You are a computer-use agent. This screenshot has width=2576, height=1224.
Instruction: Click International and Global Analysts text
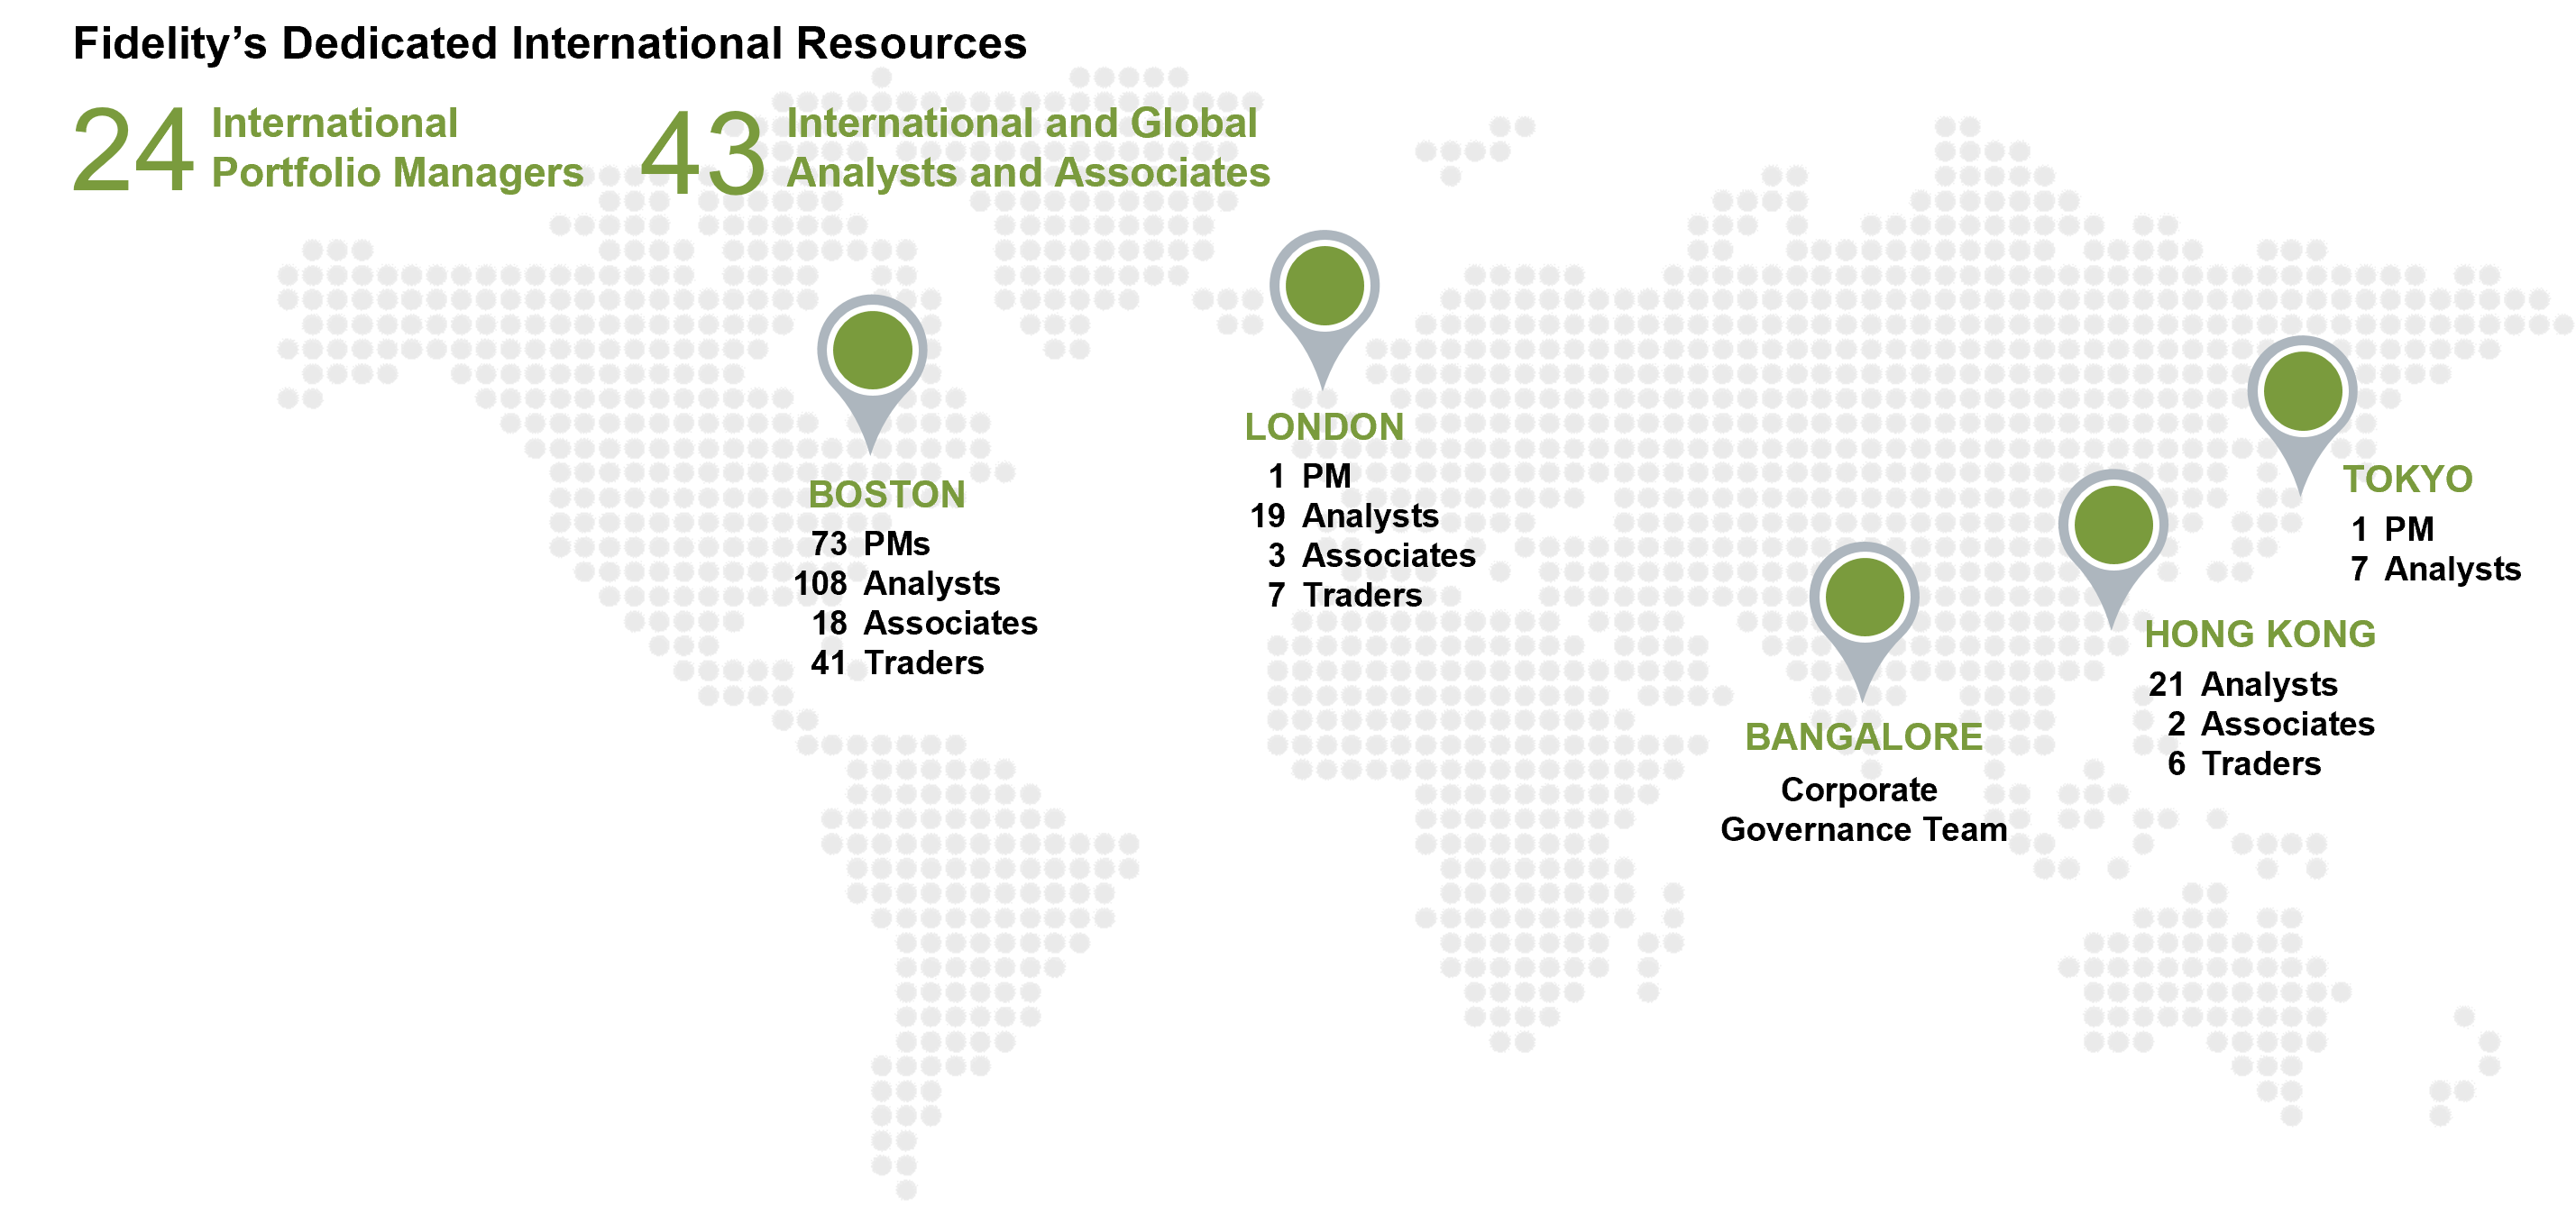(x=1027, y=148)
